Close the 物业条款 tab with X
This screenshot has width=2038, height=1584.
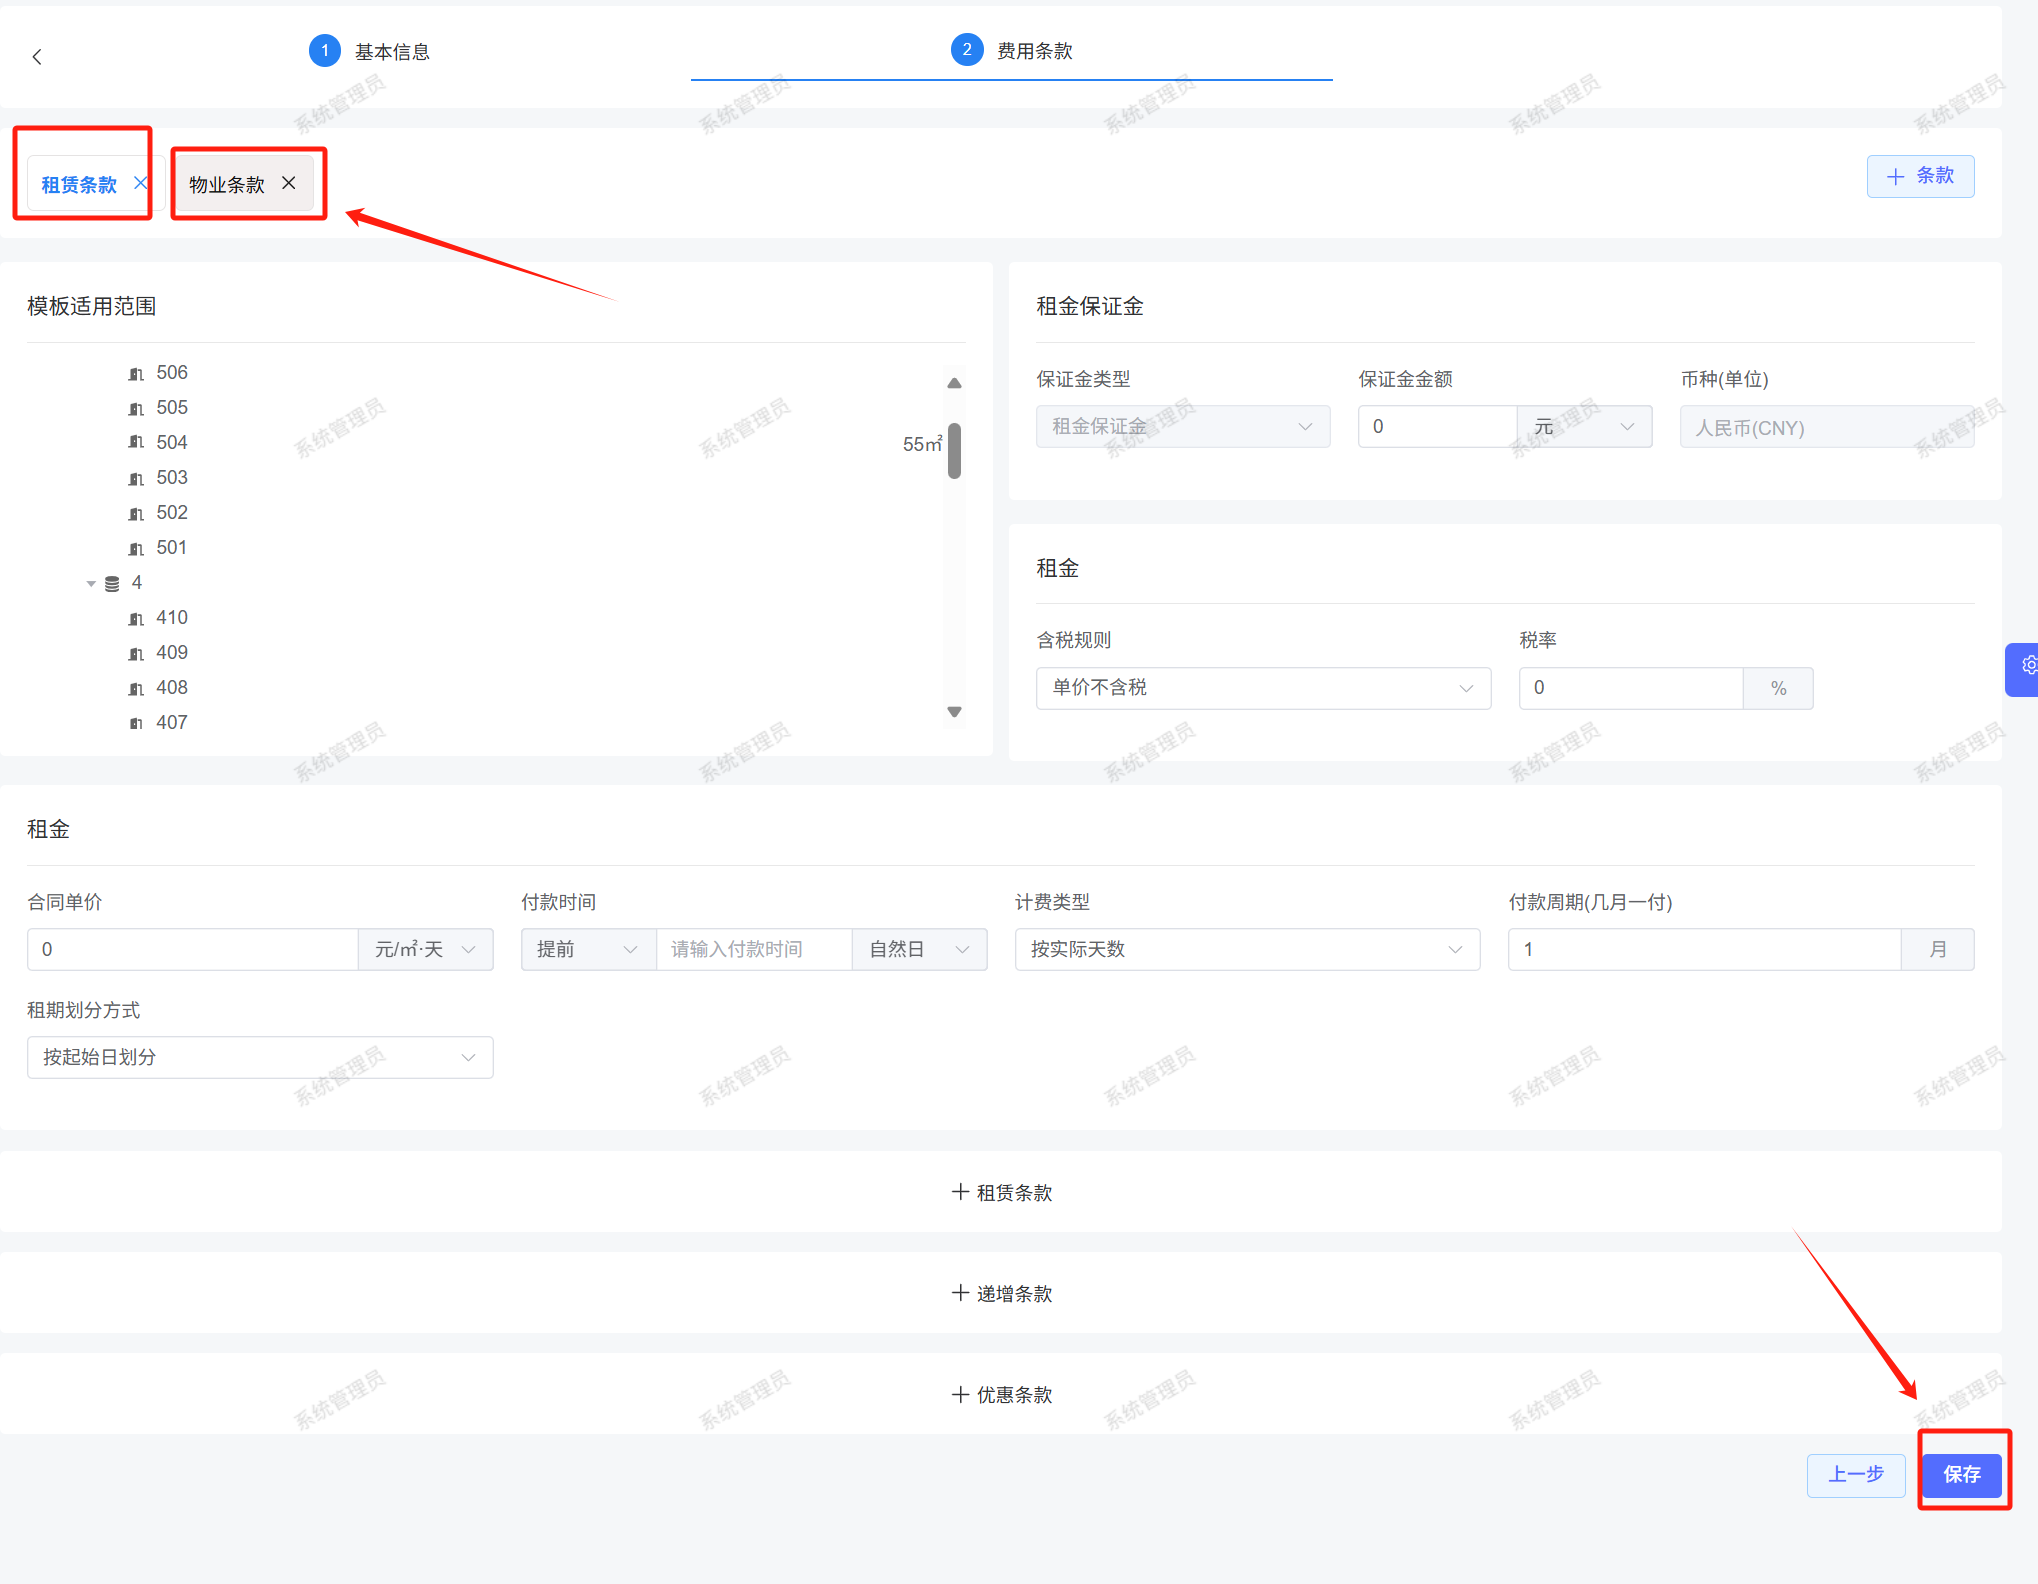[x=289, y=183]
